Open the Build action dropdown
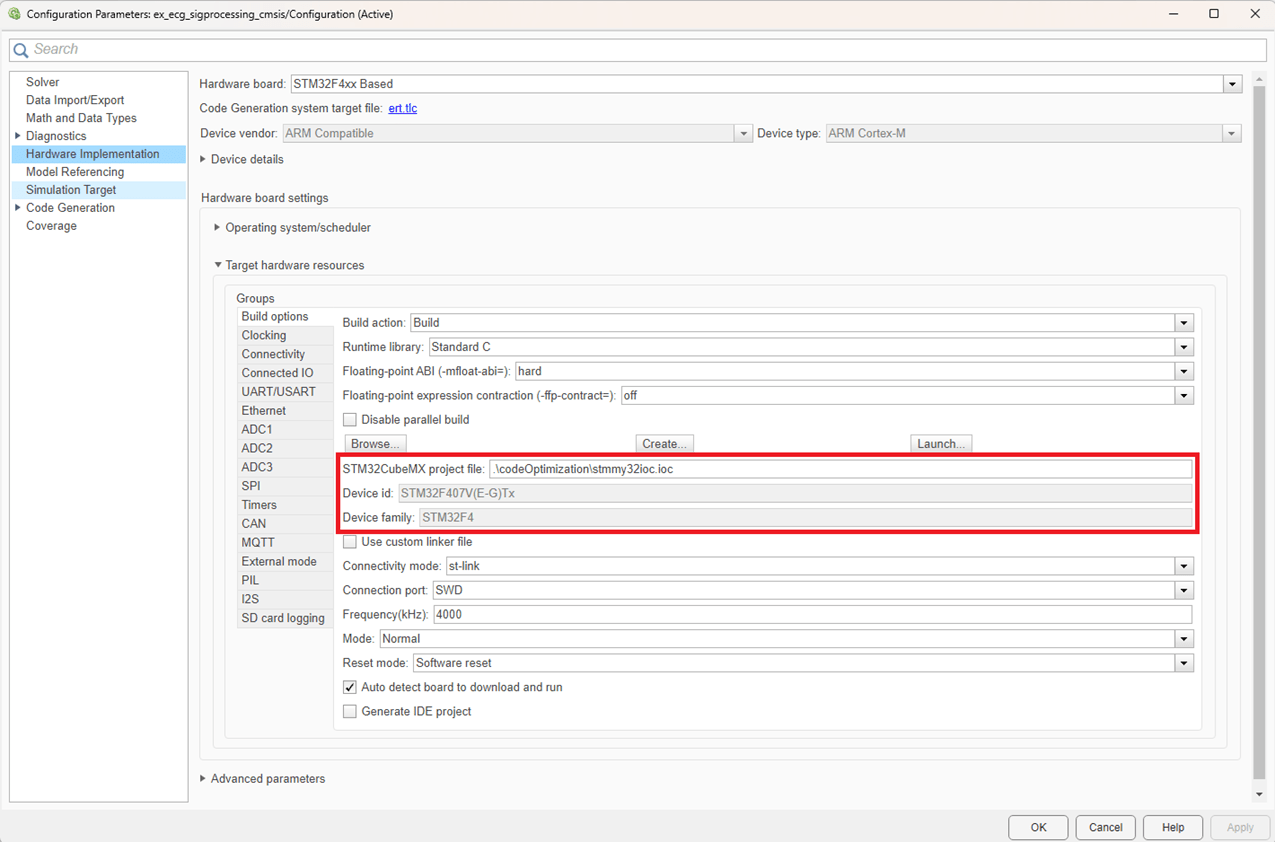Image resolution: width=1275 pixels, height=842 pixels. tap(1184, 323)
